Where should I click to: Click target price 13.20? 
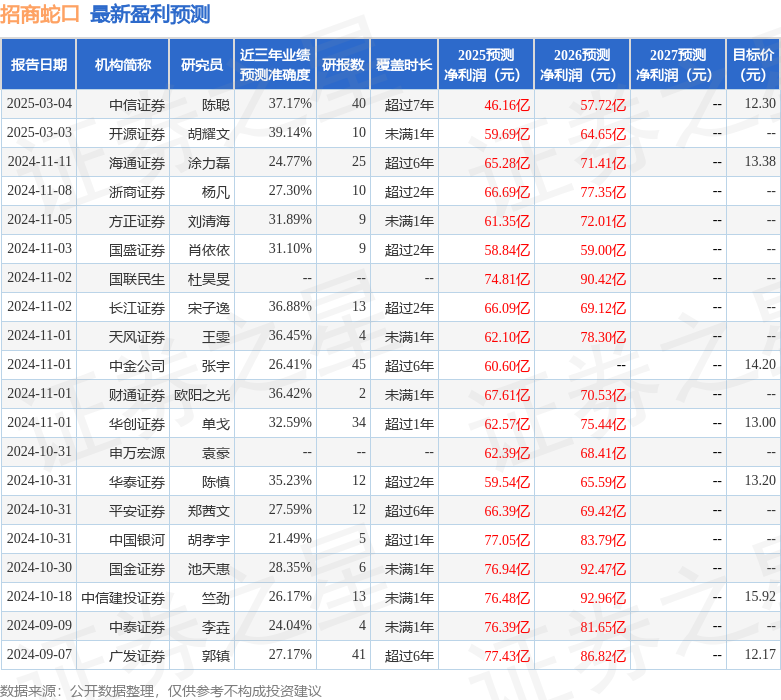tap(760, 480)
